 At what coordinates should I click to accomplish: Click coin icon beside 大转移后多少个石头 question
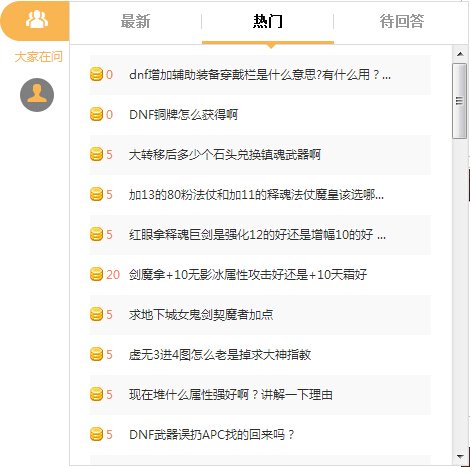[96, 154]
